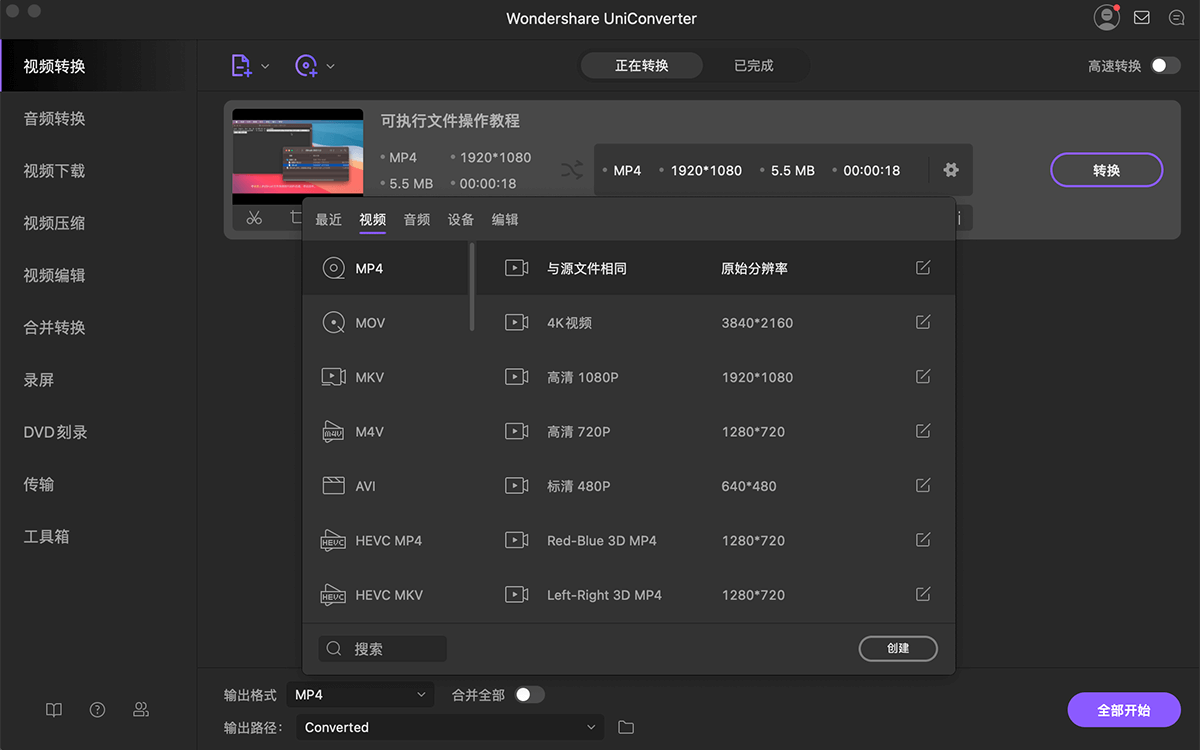
Task: Open output settings gear icon
Action: click(x=951, y=170)
